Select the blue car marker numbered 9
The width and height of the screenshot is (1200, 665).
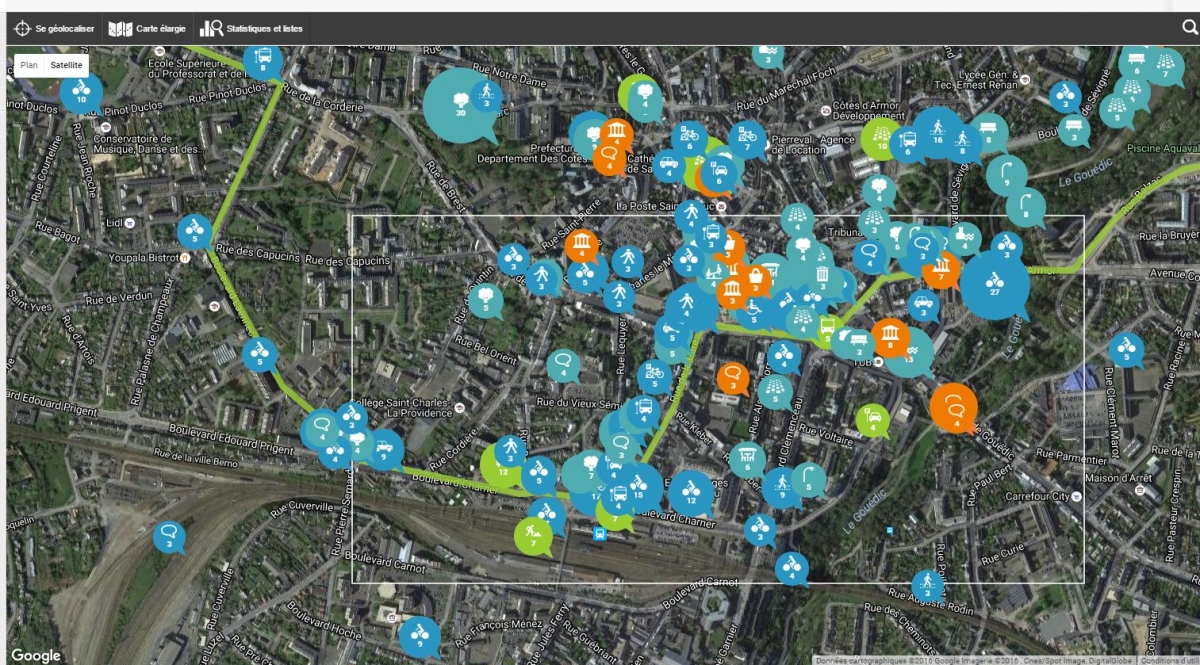click(384, 450)
